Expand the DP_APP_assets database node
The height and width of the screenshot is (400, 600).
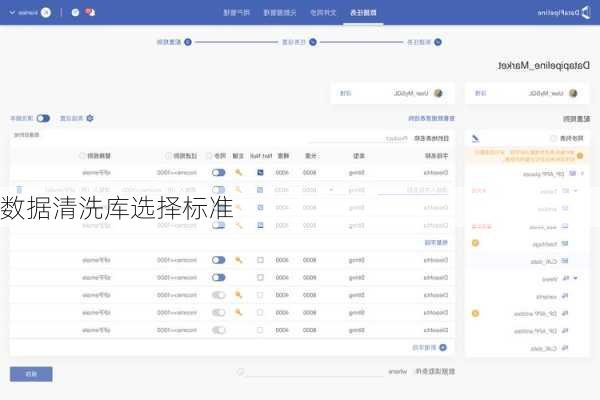(582, 174)
